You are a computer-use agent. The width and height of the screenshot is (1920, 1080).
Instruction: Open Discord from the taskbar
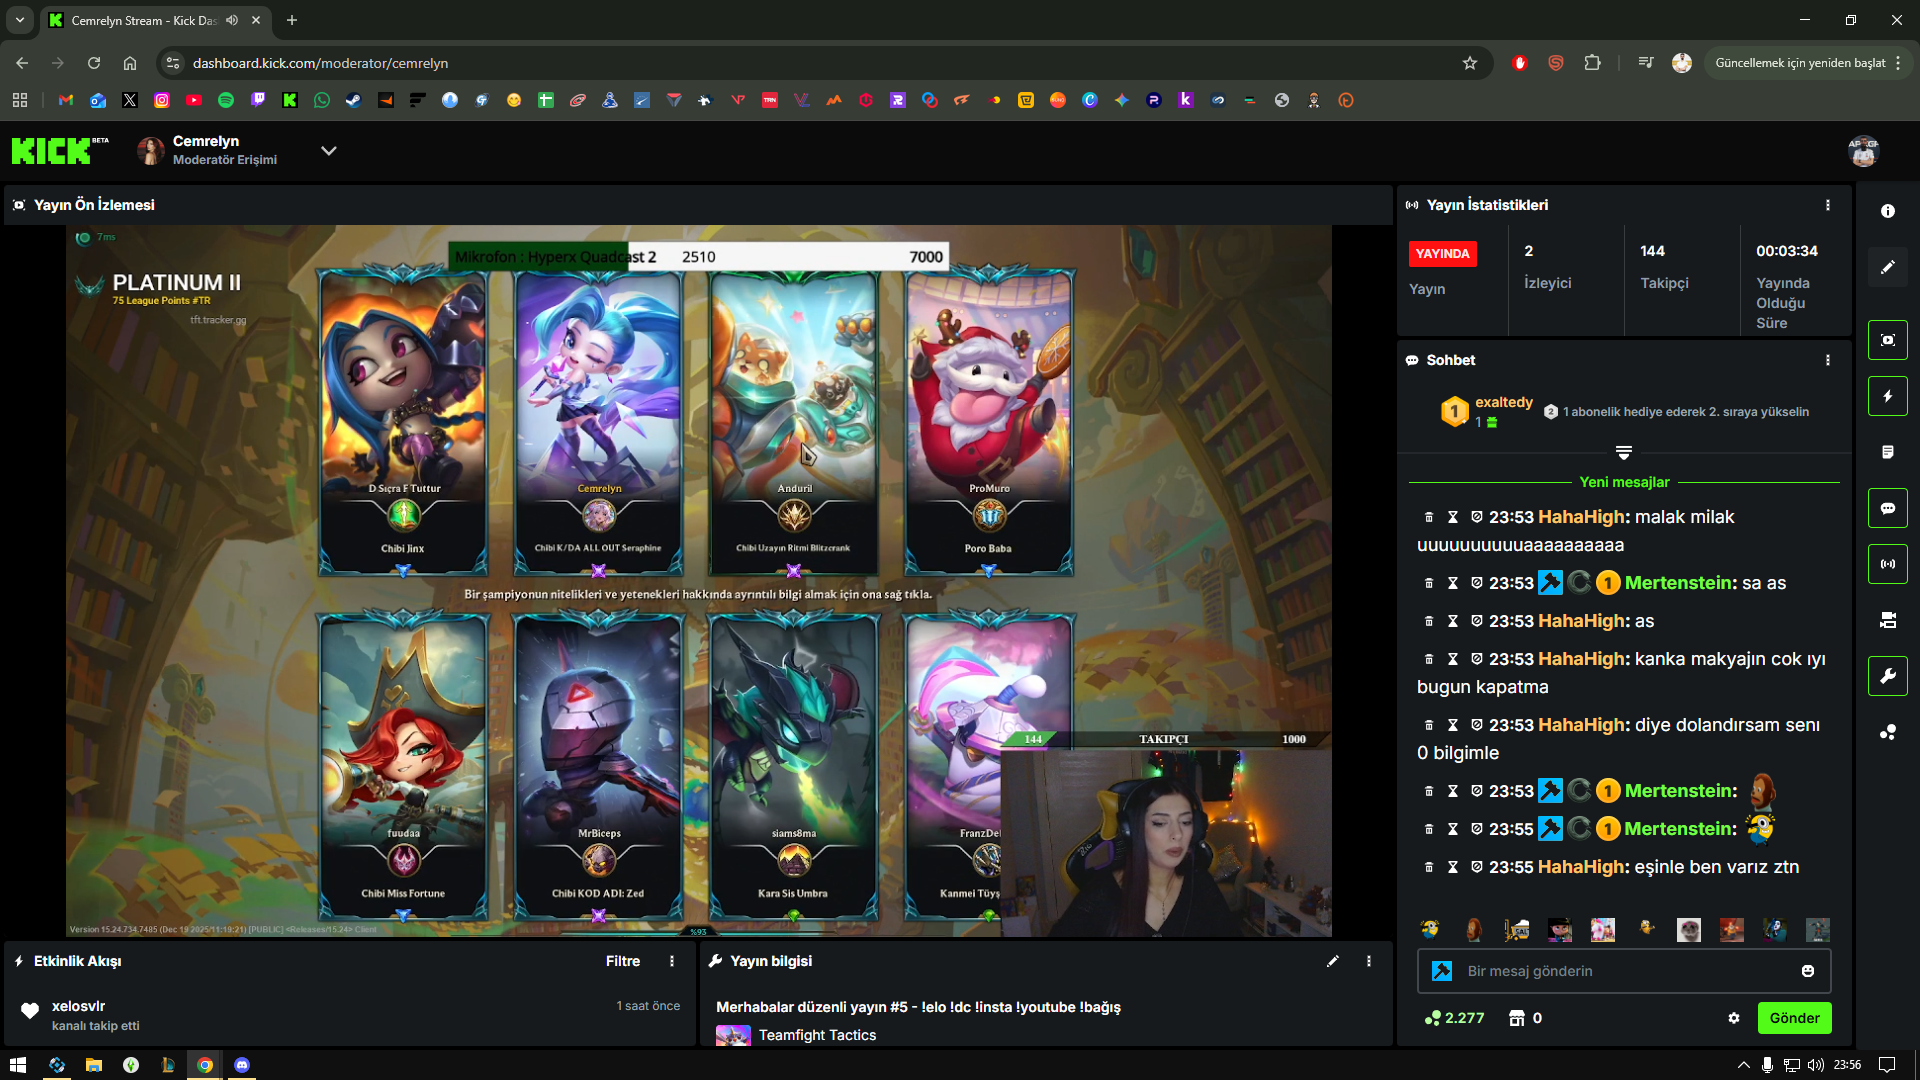[x=241, y=1065]
